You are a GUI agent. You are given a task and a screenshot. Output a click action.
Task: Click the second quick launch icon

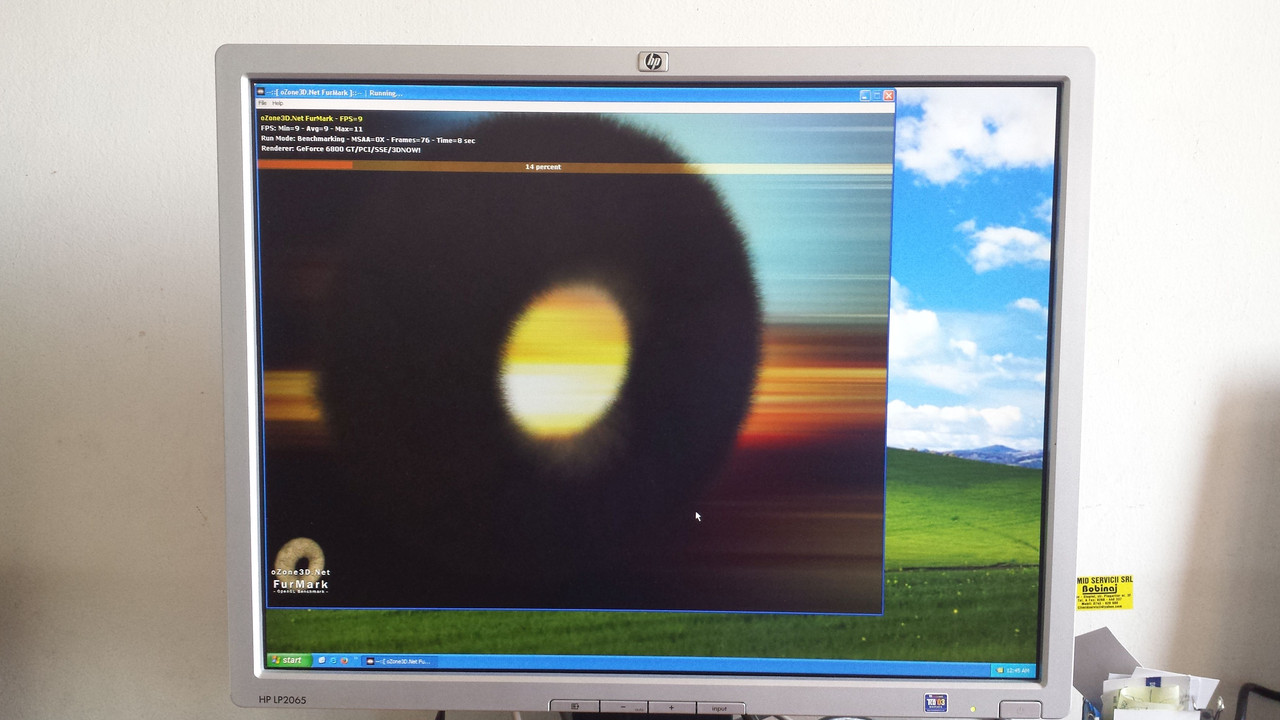[334, 661]
